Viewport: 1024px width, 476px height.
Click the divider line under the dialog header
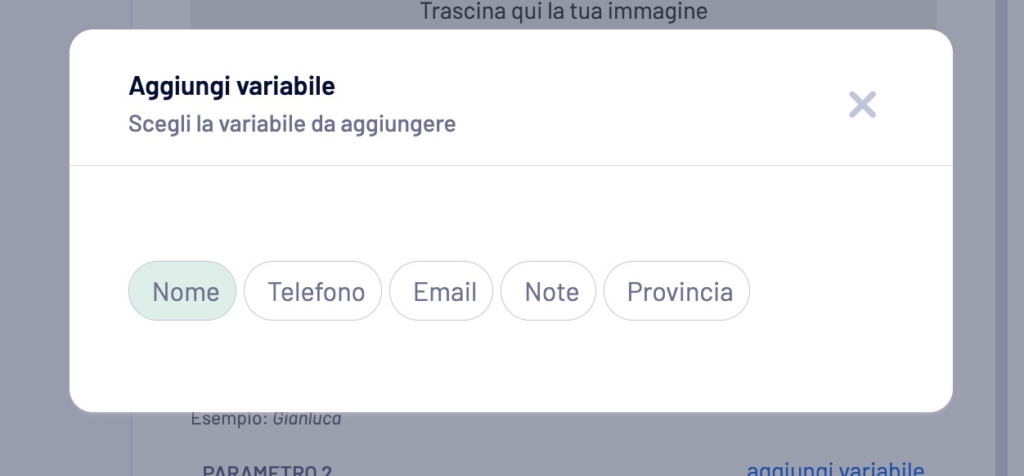click(x=511, y=166)
